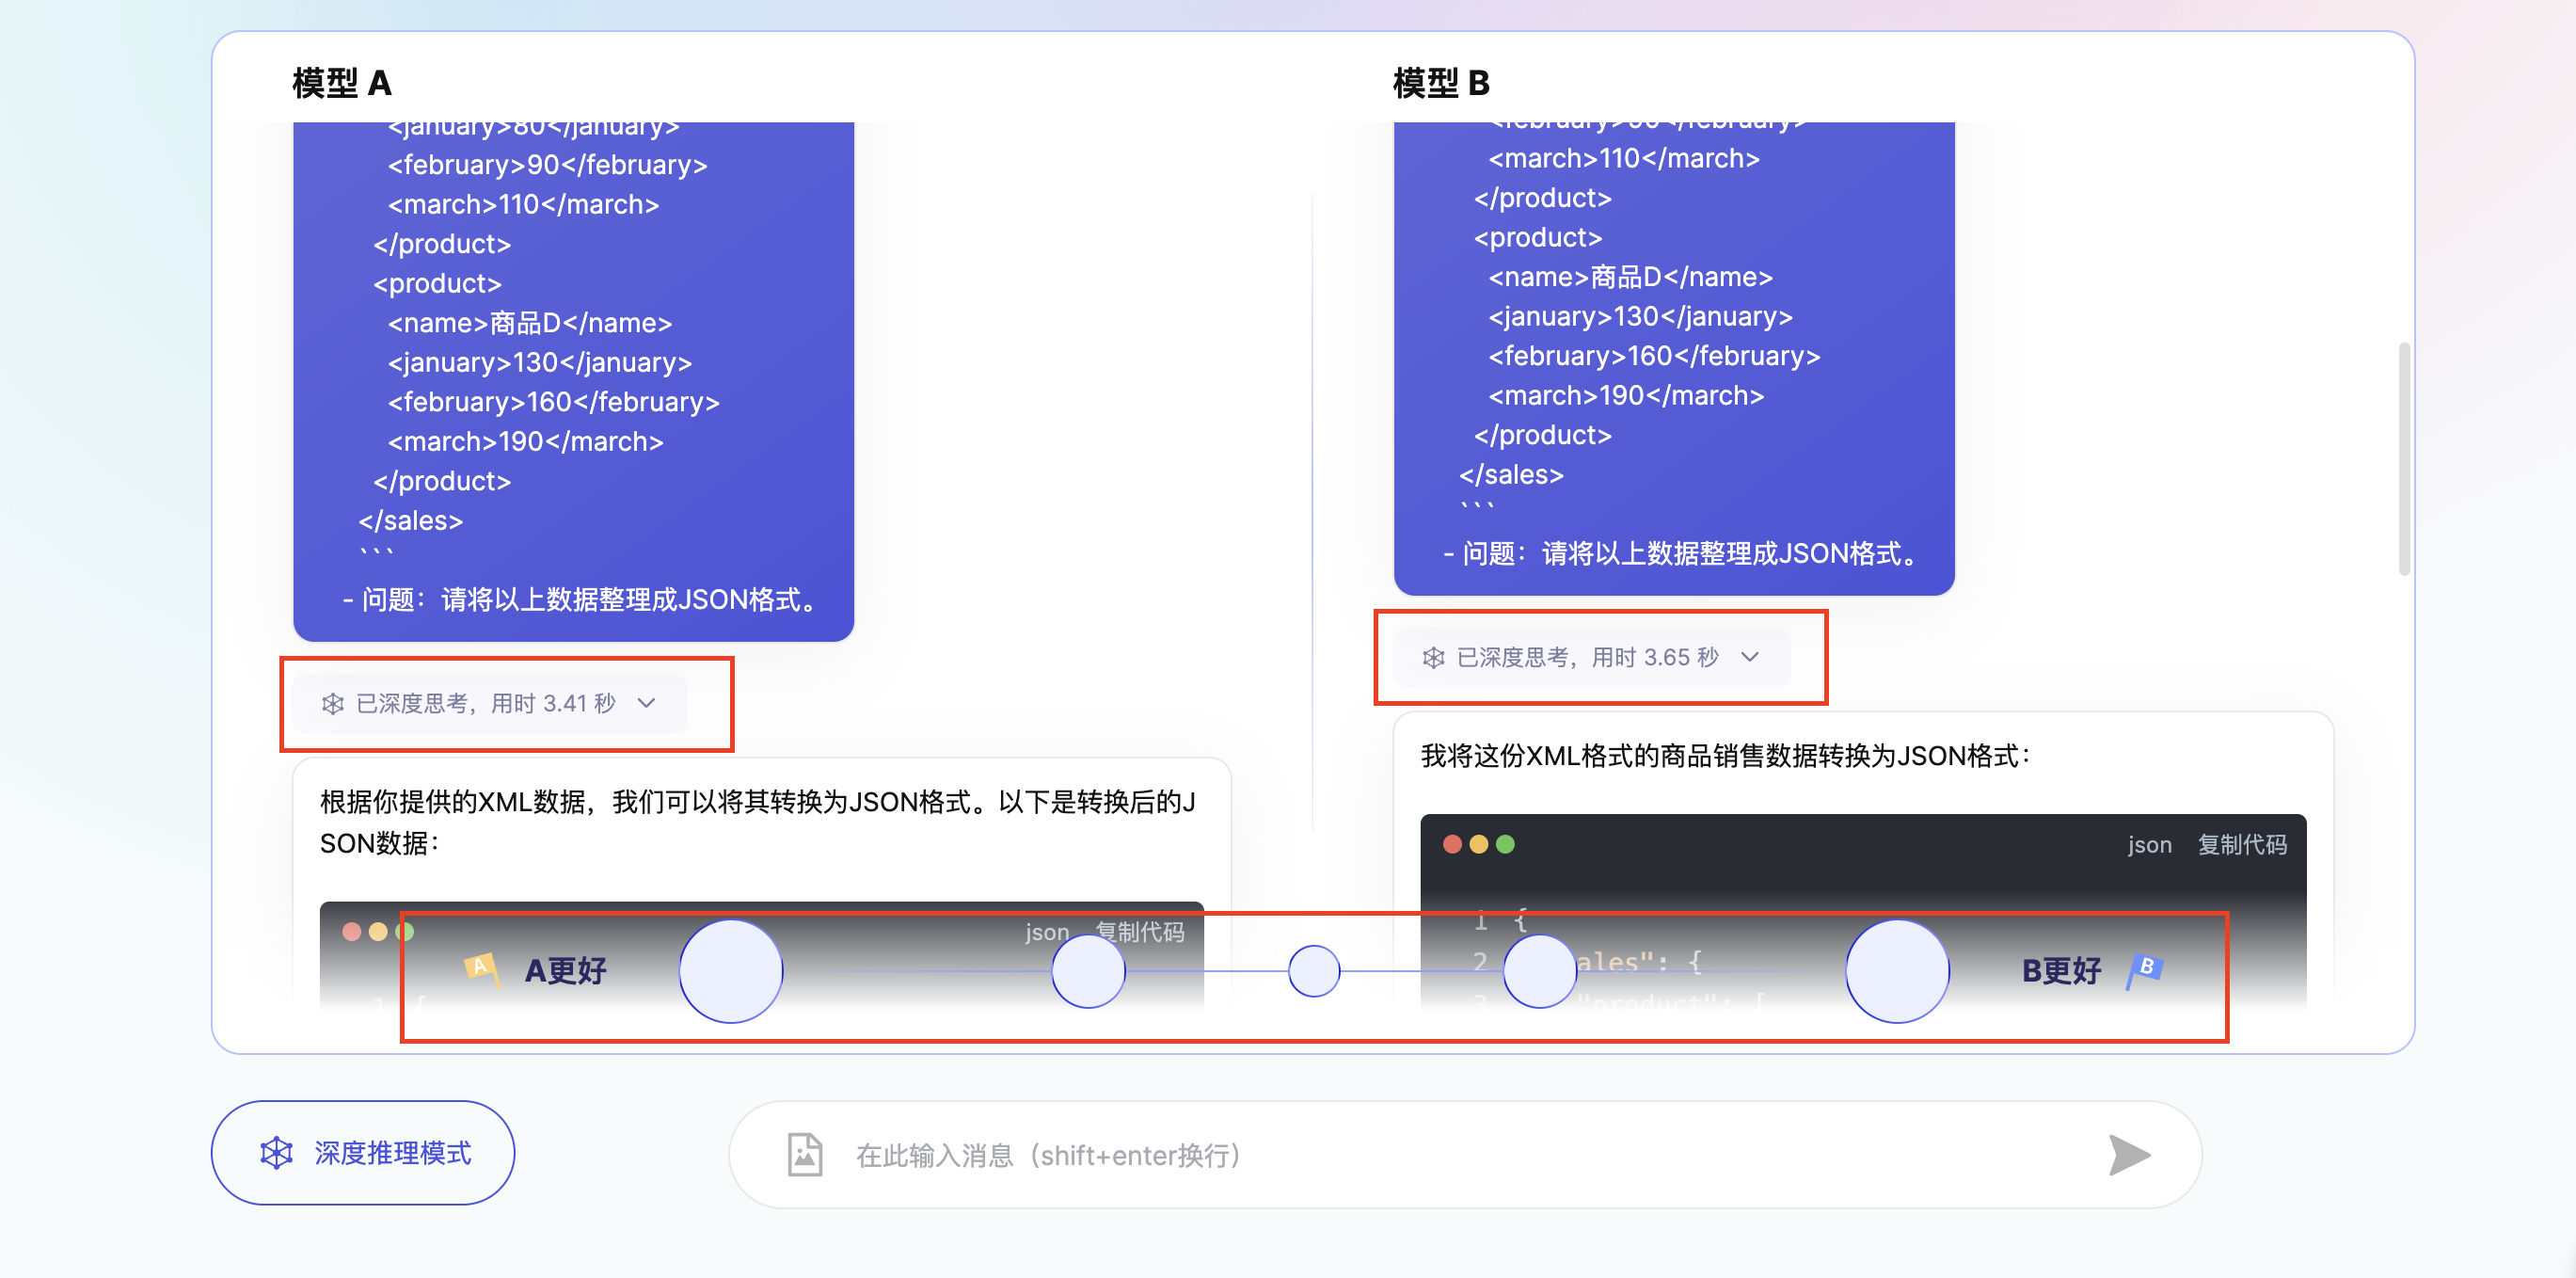Image resolution: width=2576 pixels, height=1278 pixels.
Task: Click <february>160</february> line in Model B
Action: [1654, 356]
